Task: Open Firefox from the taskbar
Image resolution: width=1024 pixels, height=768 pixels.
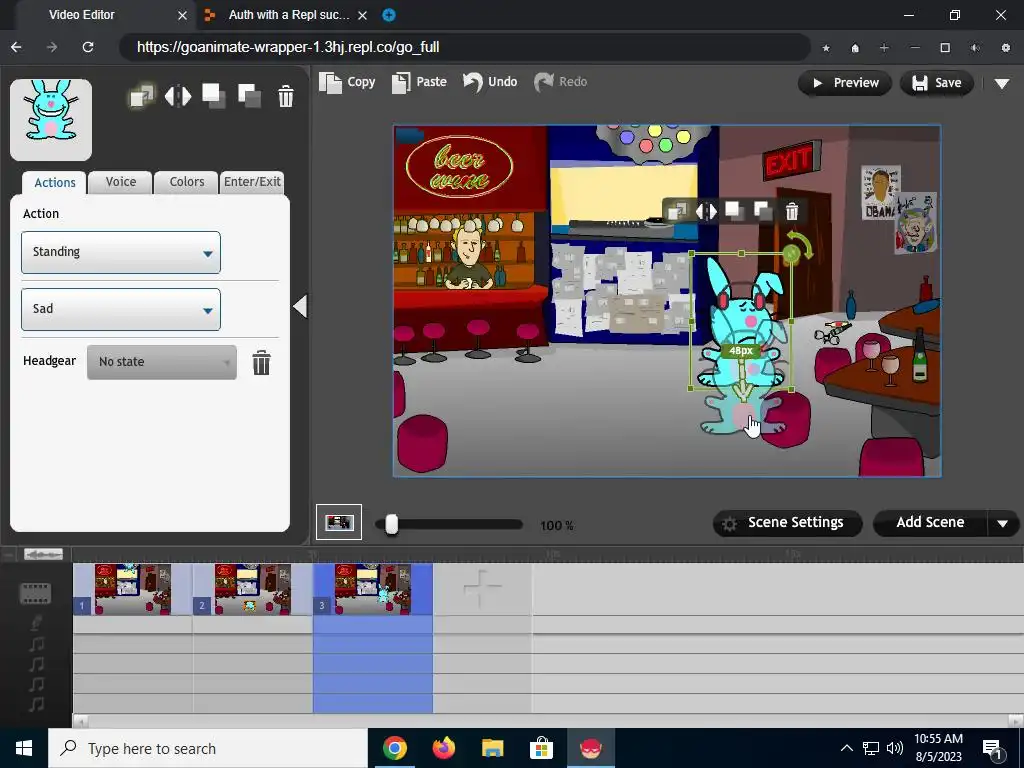Action: [x=444, y=748]
